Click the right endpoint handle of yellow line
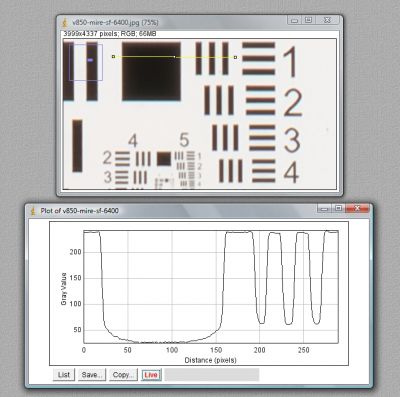The image size is (400, 397). click(x=235, y=57)
